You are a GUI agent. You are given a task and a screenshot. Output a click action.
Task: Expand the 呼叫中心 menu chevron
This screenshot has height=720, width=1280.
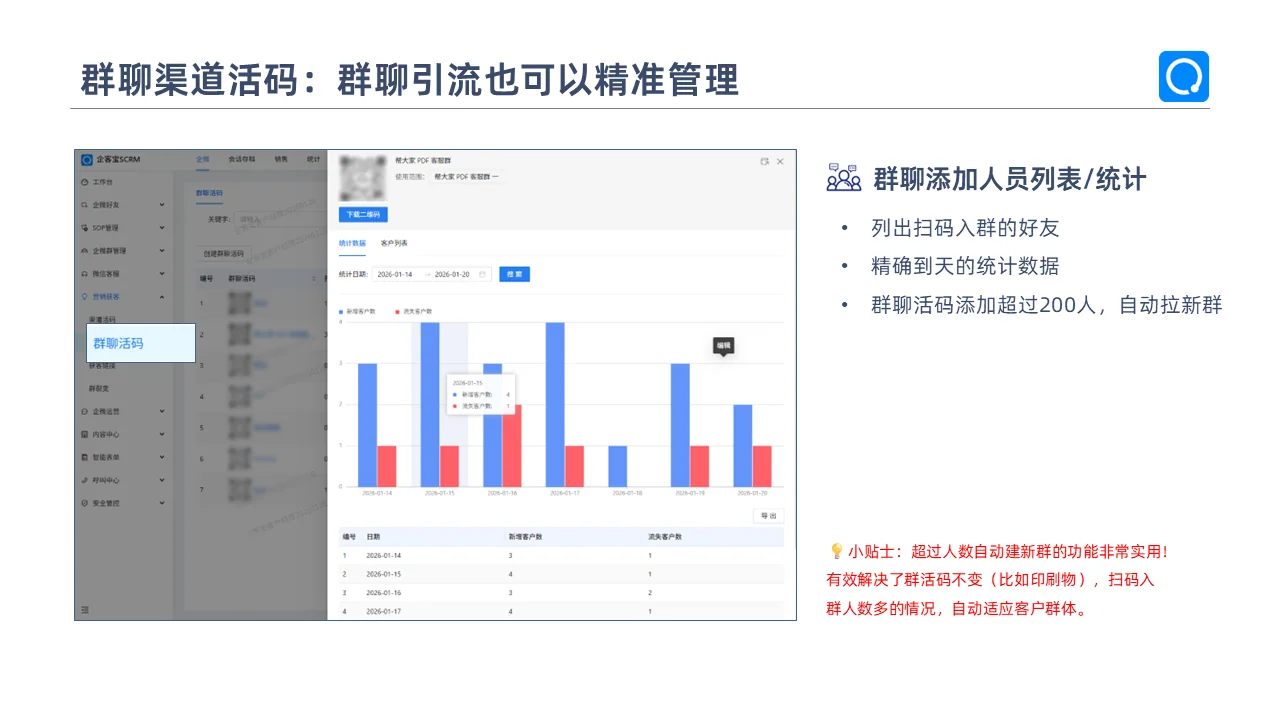pyautogui.click(x=162, y=480)
